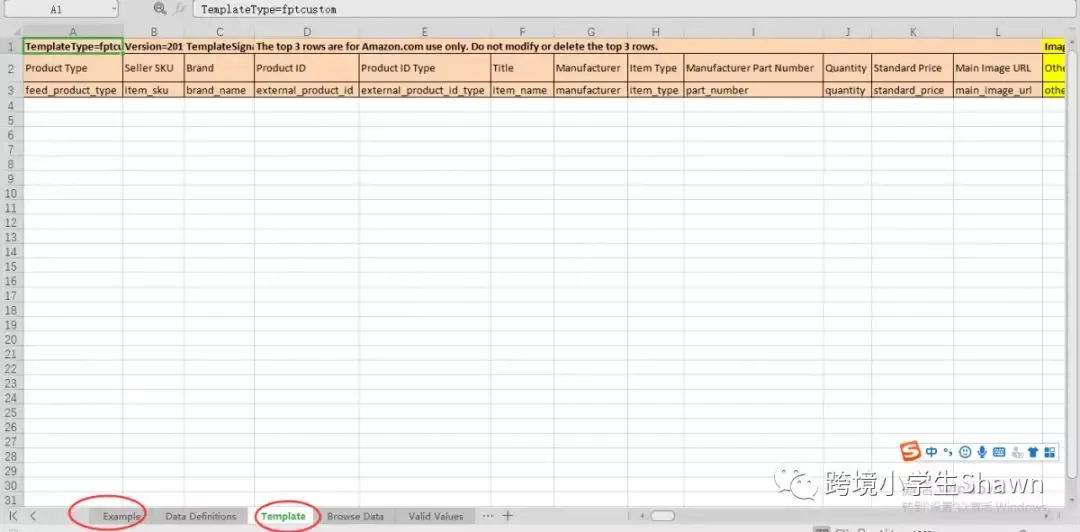Image resolution: width=1080 pixels, height=532 pixels.
Task: Click the 'item_name' cell
Action: 522,90
